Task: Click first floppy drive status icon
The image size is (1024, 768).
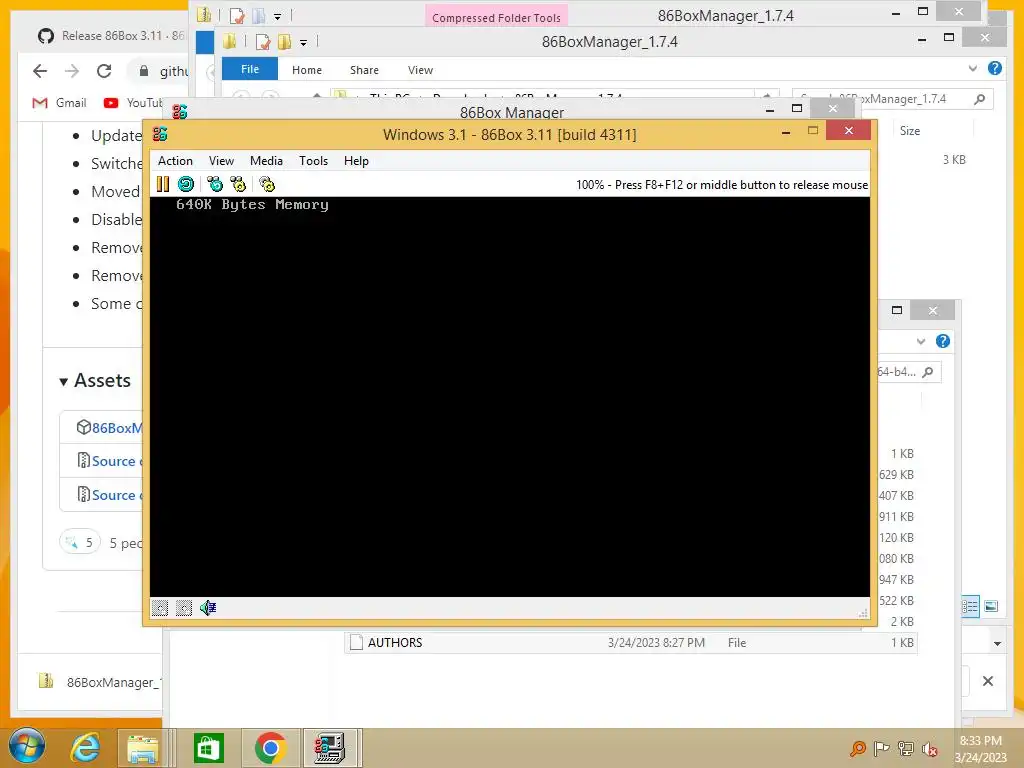Action: tap(160, 608)
